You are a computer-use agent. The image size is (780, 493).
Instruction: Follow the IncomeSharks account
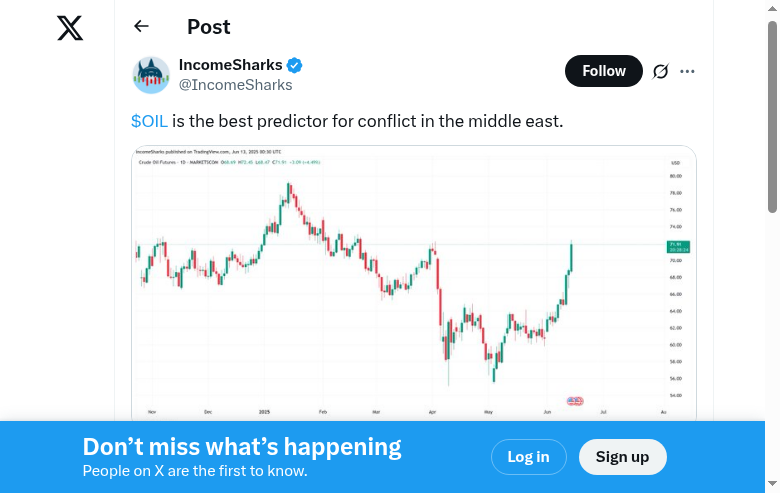(x=603, y=71)
